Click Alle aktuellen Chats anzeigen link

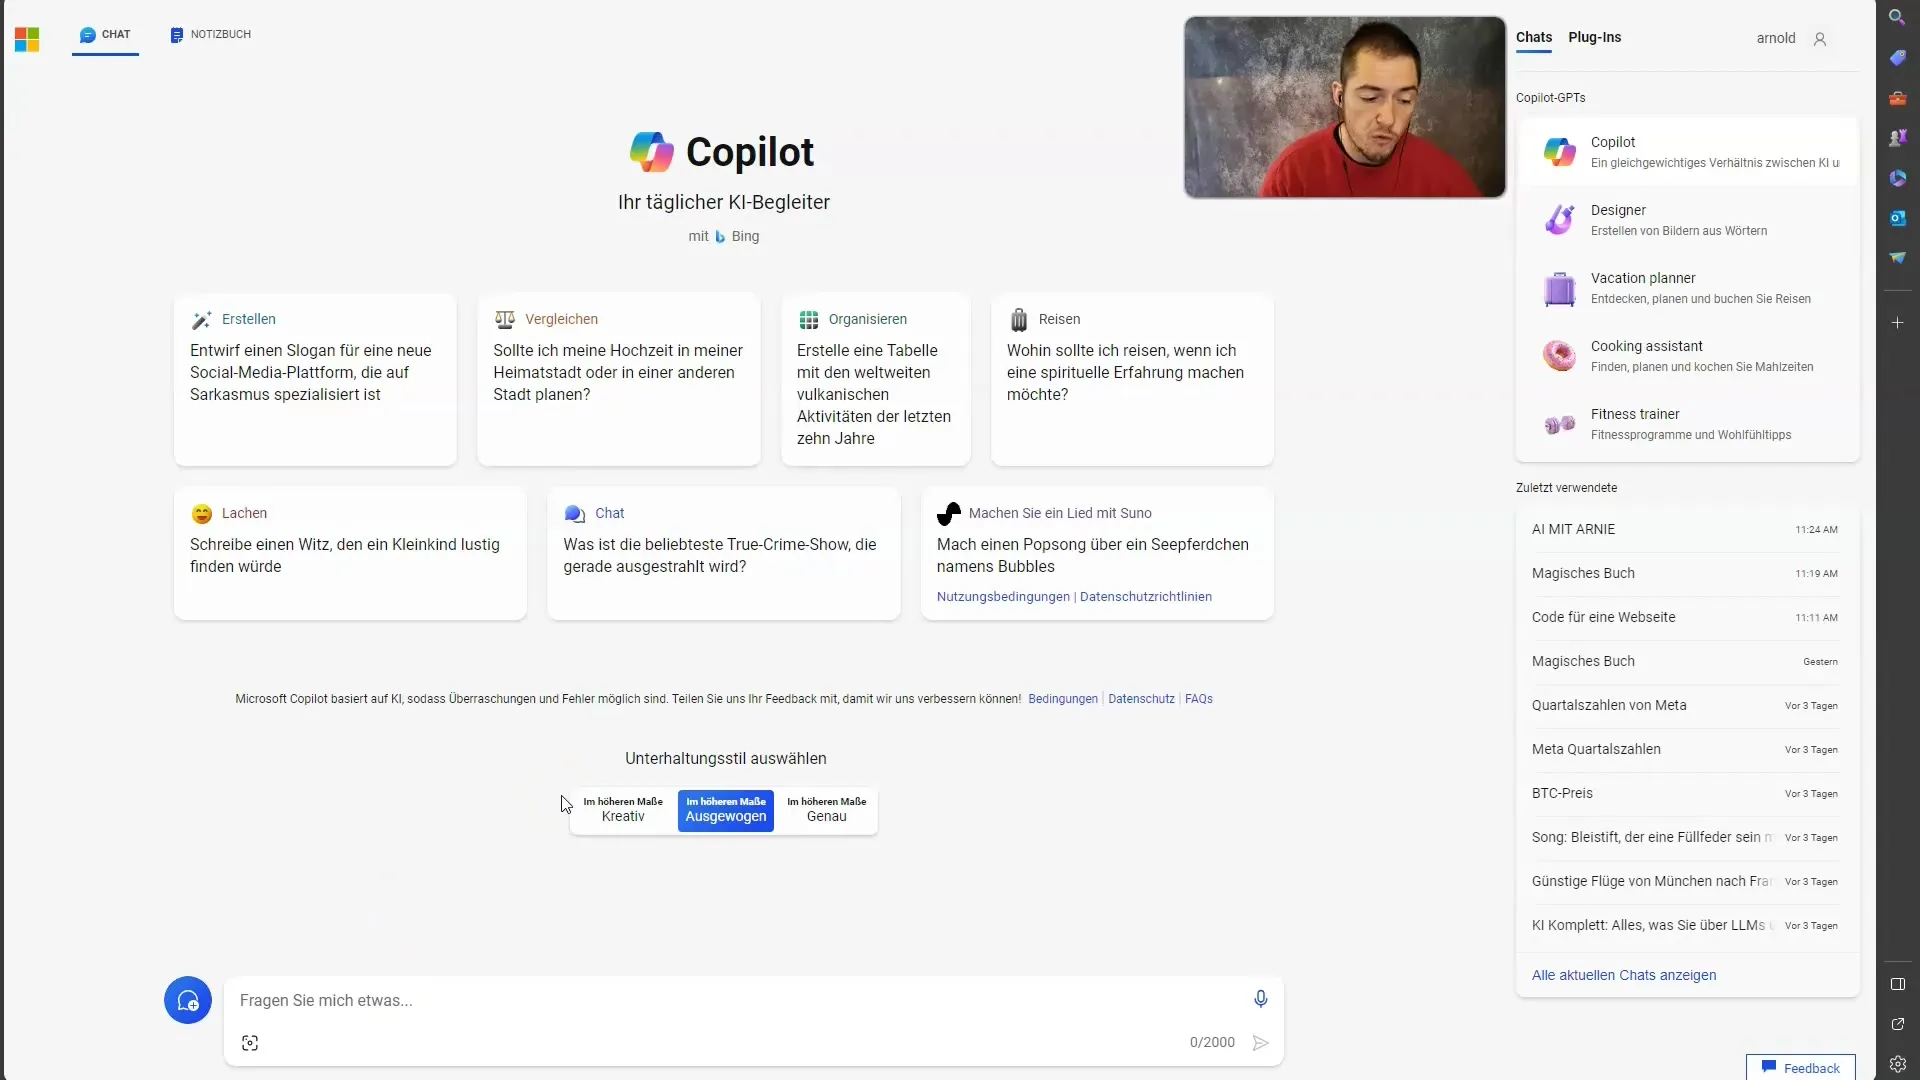(x=1623, y=975)
